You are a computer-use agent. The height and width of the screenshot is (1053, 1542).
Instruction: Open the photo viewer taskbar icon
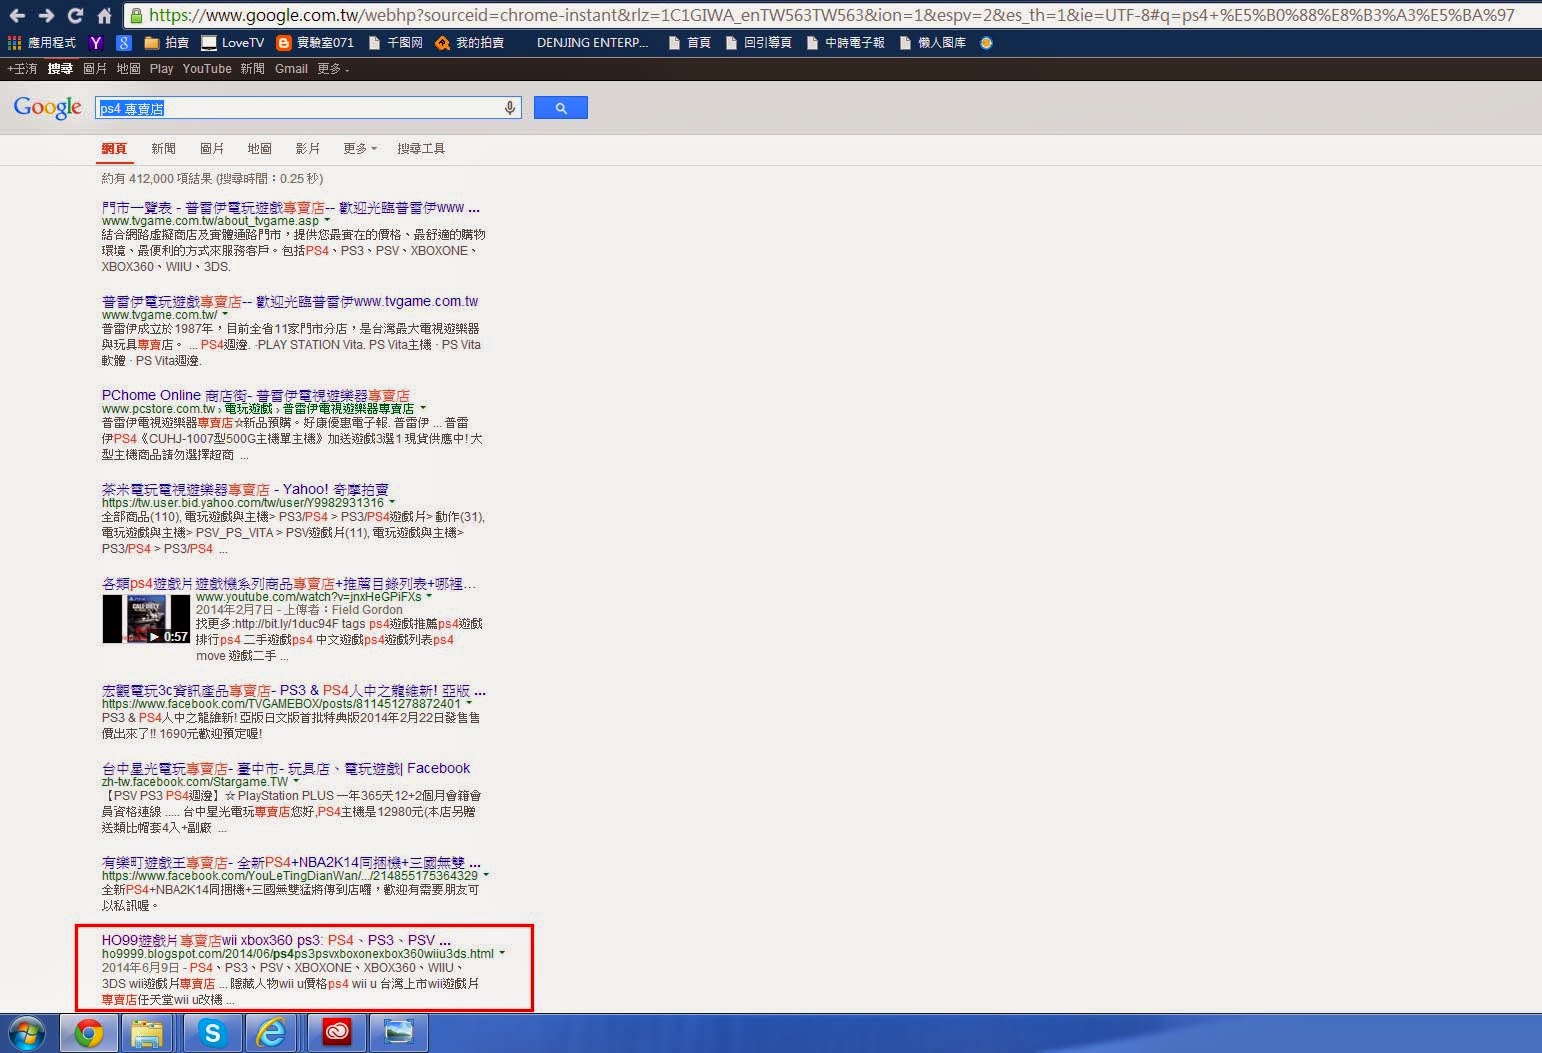(398, 1033)
